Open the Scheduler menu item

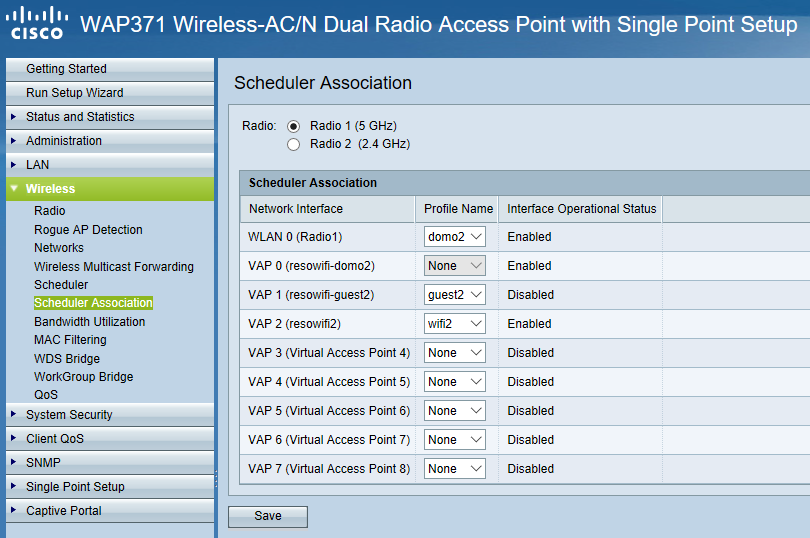pos(61,285)
